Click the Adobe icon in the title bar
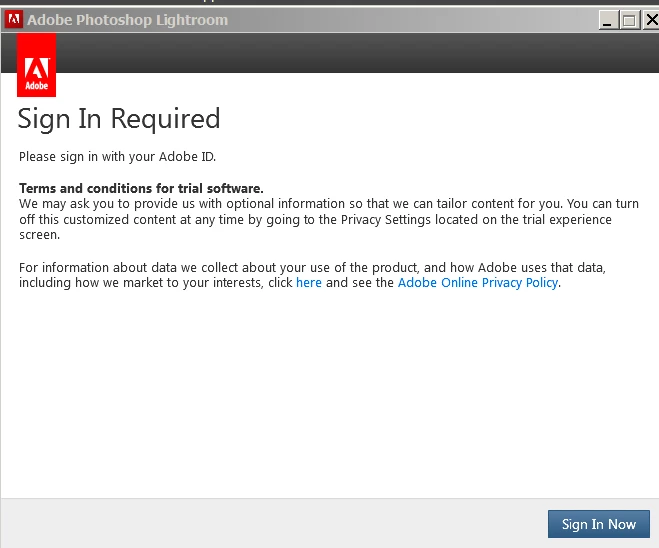This screenshot has height=548, width=659. click(x=14, y=19)
